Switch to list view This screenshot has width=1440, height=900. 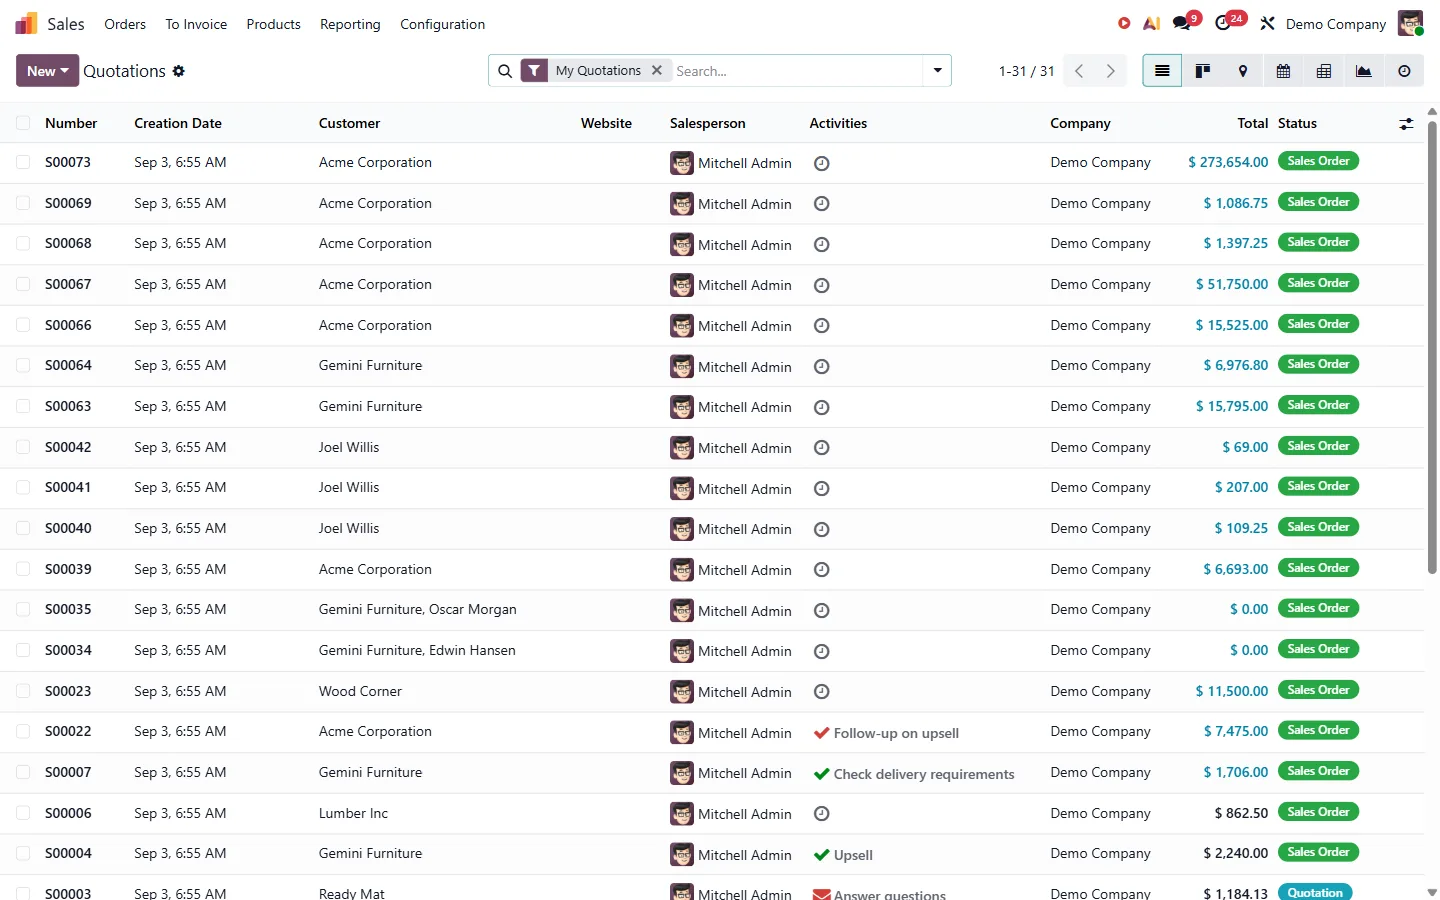1162,71
